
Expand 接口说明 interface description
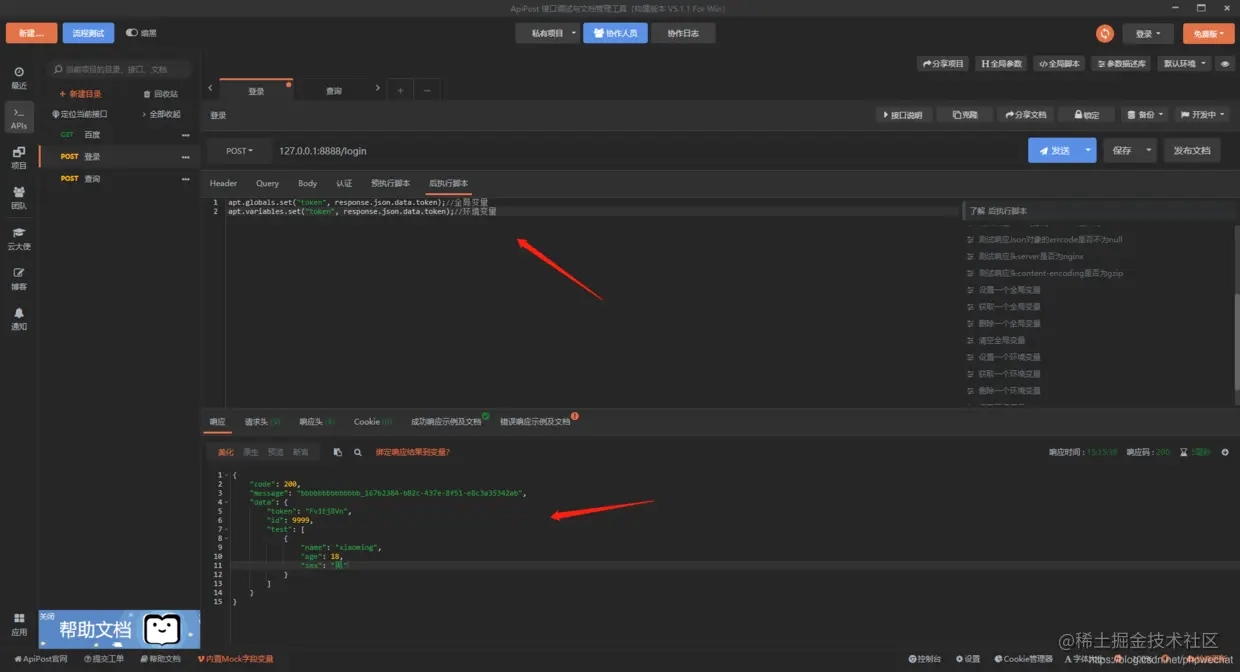(x=904, y=115)
